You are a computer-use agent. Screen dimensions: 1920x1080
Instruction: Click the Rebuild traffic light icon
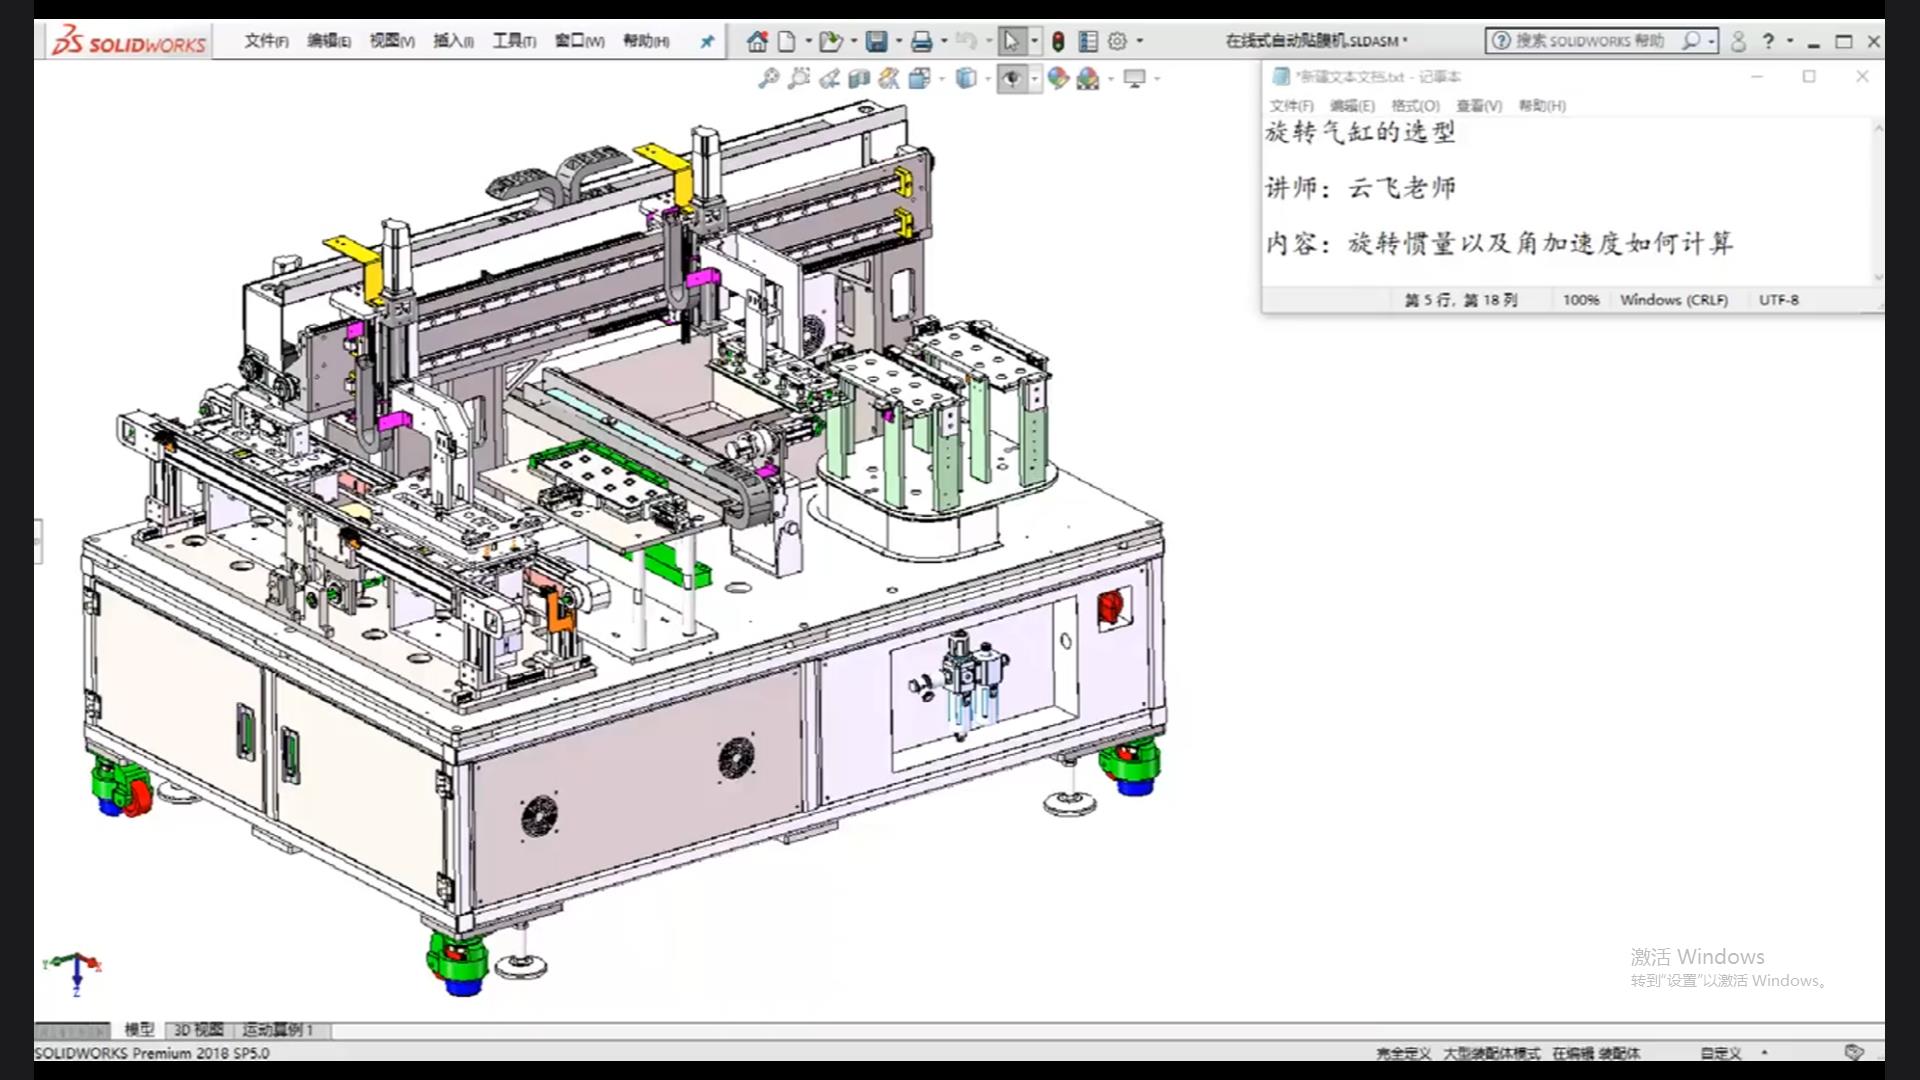(x=1058, y=41)
